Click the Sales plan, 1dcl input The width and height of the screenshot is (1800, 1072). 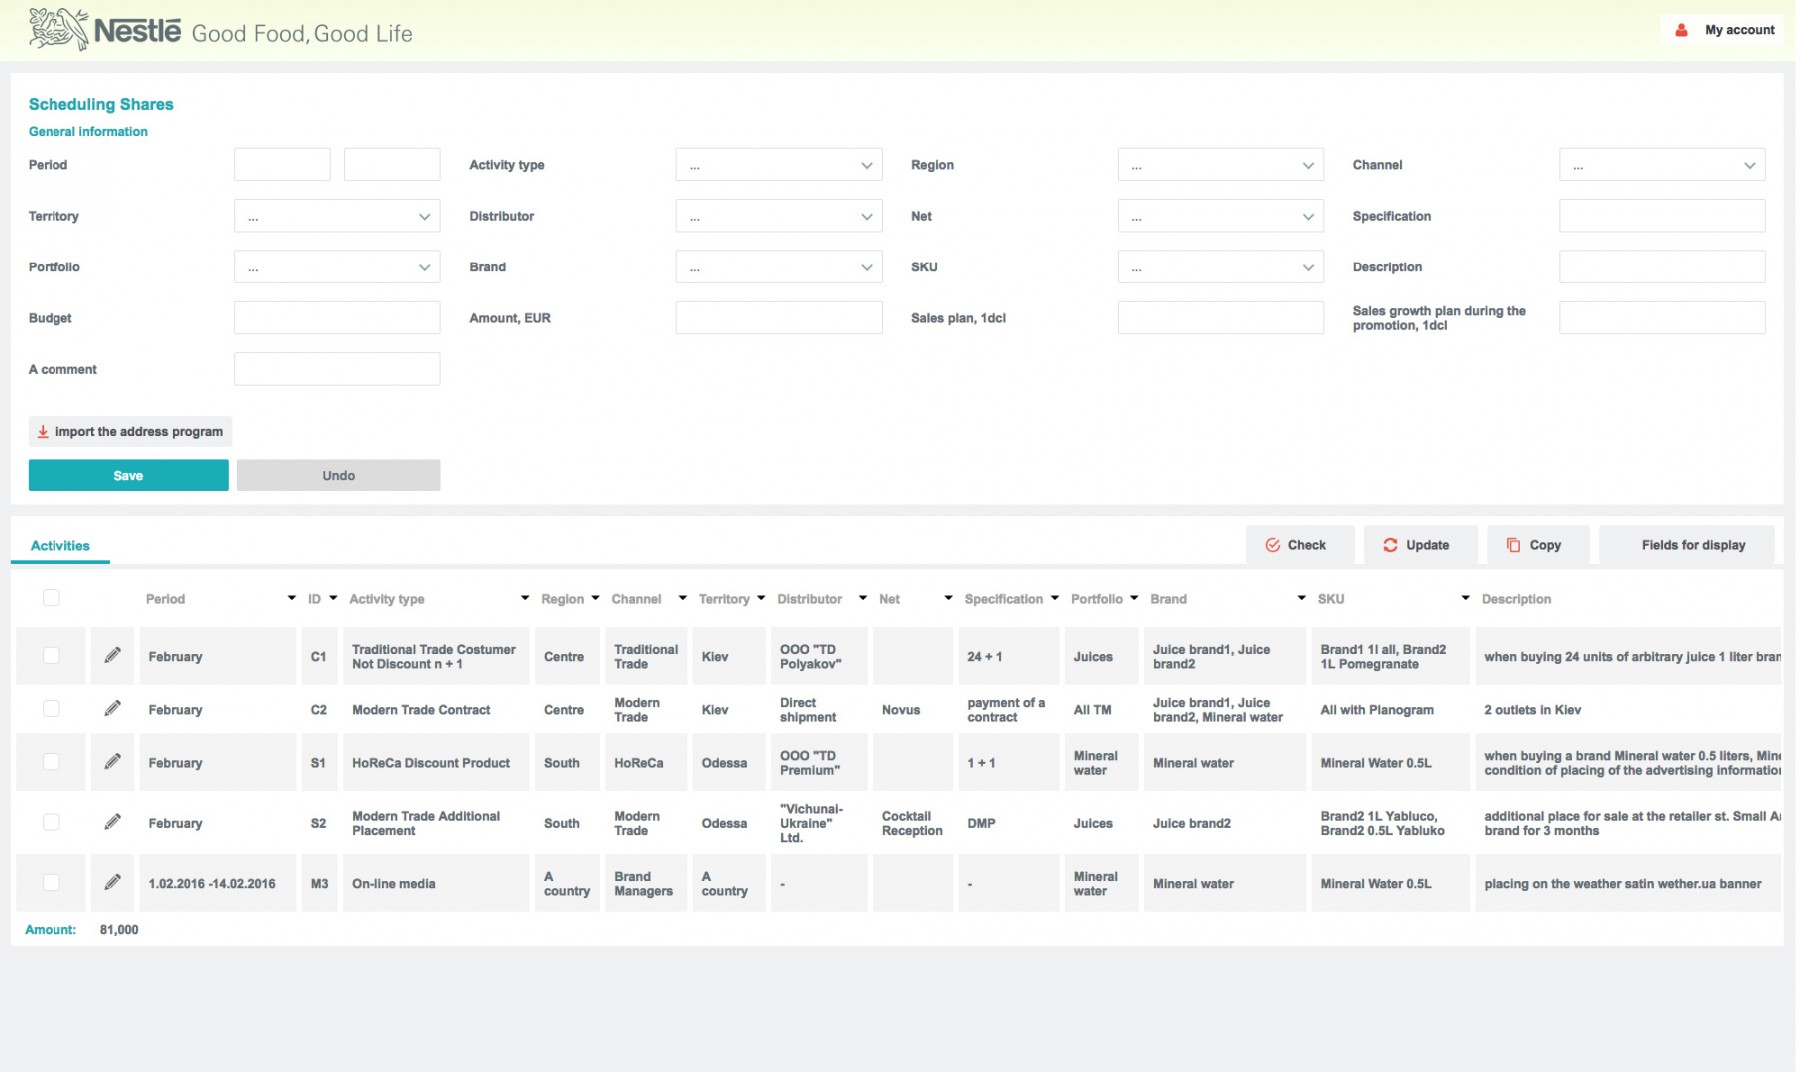click(x=1221, y=318)
